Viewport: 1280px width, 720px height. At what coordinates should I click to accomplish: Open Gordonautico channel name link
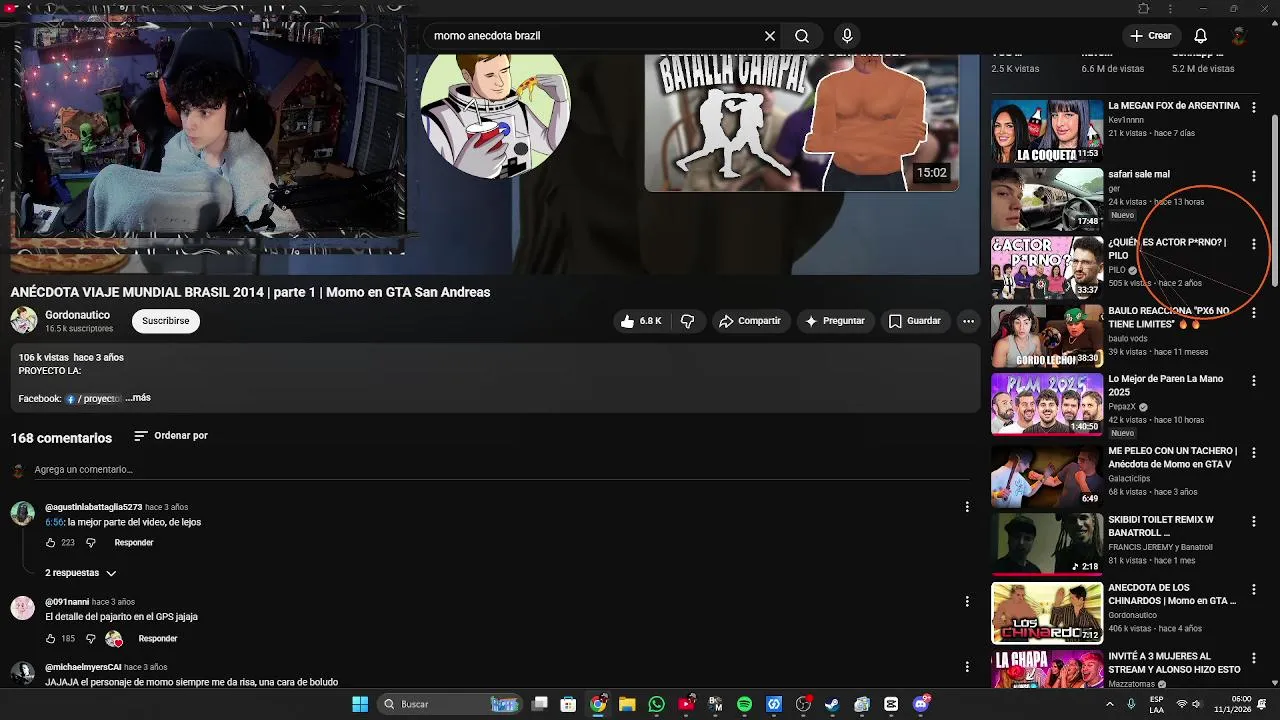(77, 315)
